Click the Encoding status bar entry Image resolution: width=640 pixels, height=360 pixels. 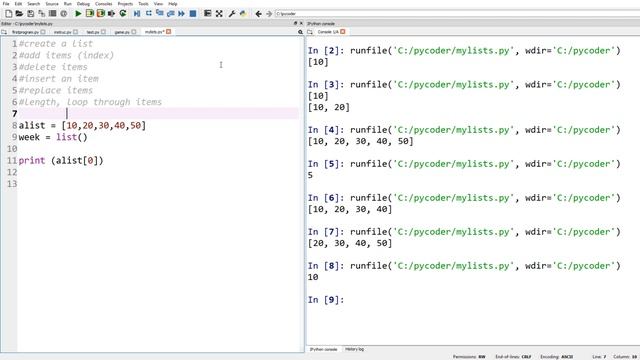557,357
